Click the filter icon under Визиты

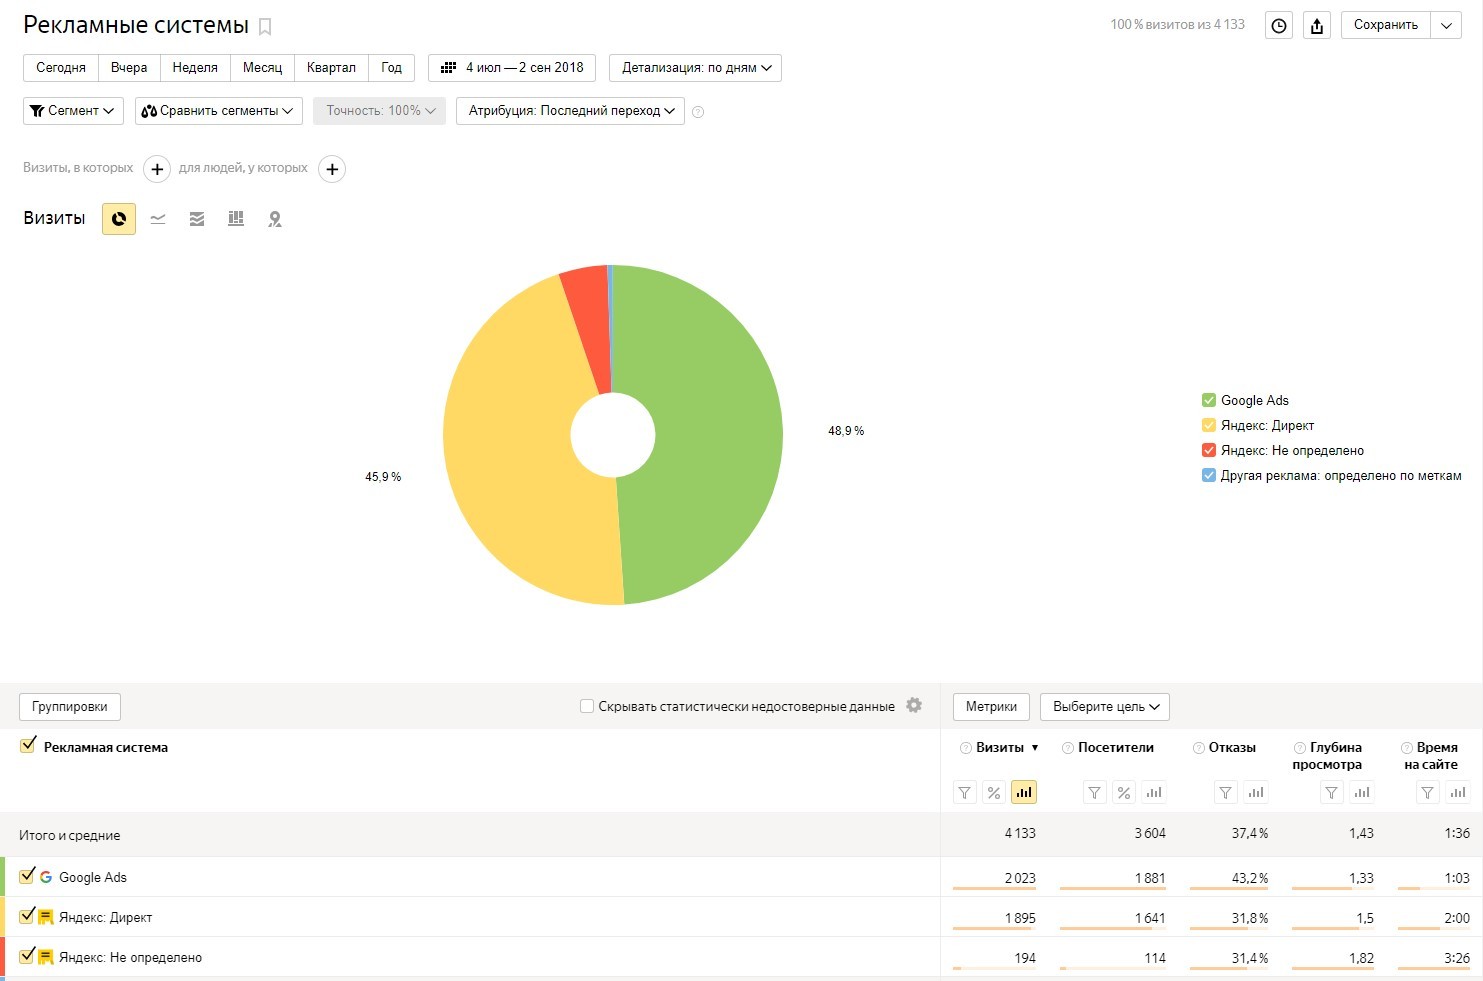(x=965, y=793)
